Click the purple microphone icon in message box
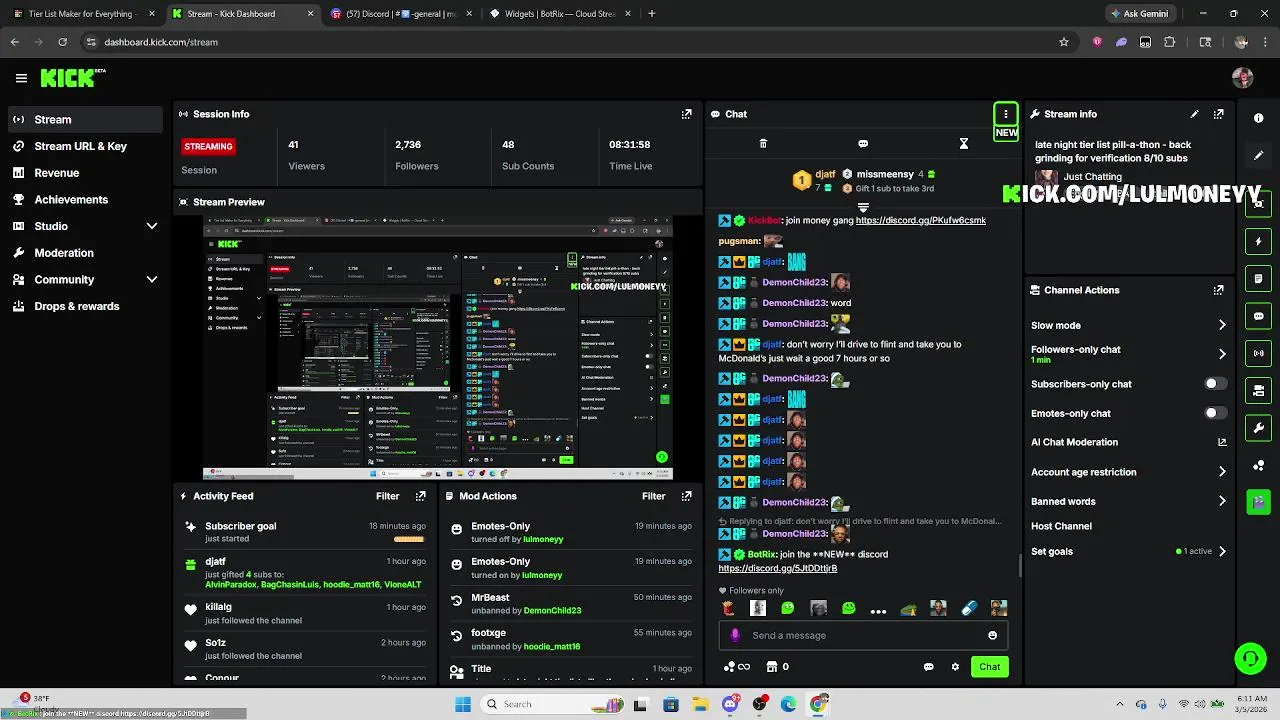The image size is (1280, 720). click(735, 635)
